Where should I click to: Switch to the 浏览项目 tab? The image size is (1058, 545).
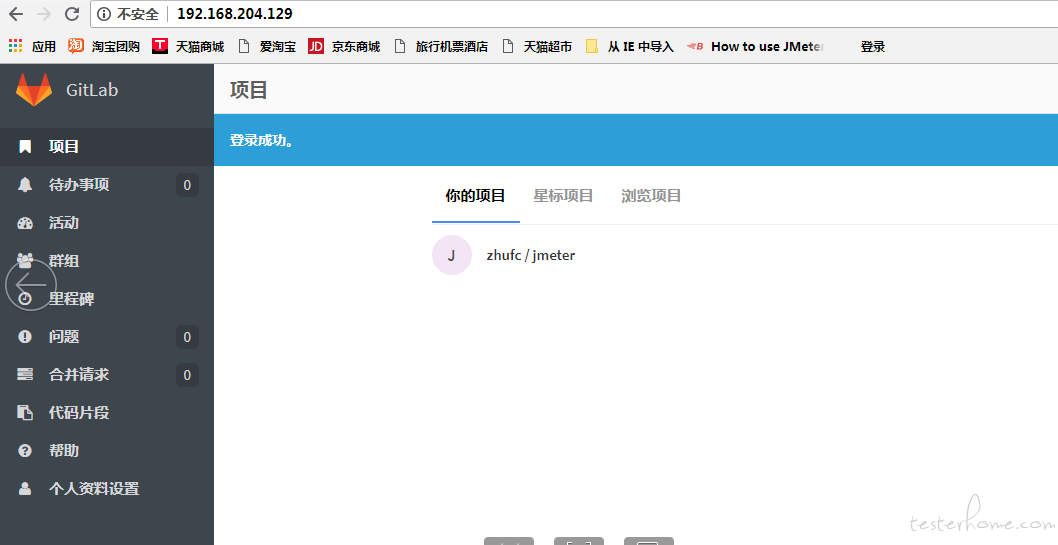click(651, 196)
